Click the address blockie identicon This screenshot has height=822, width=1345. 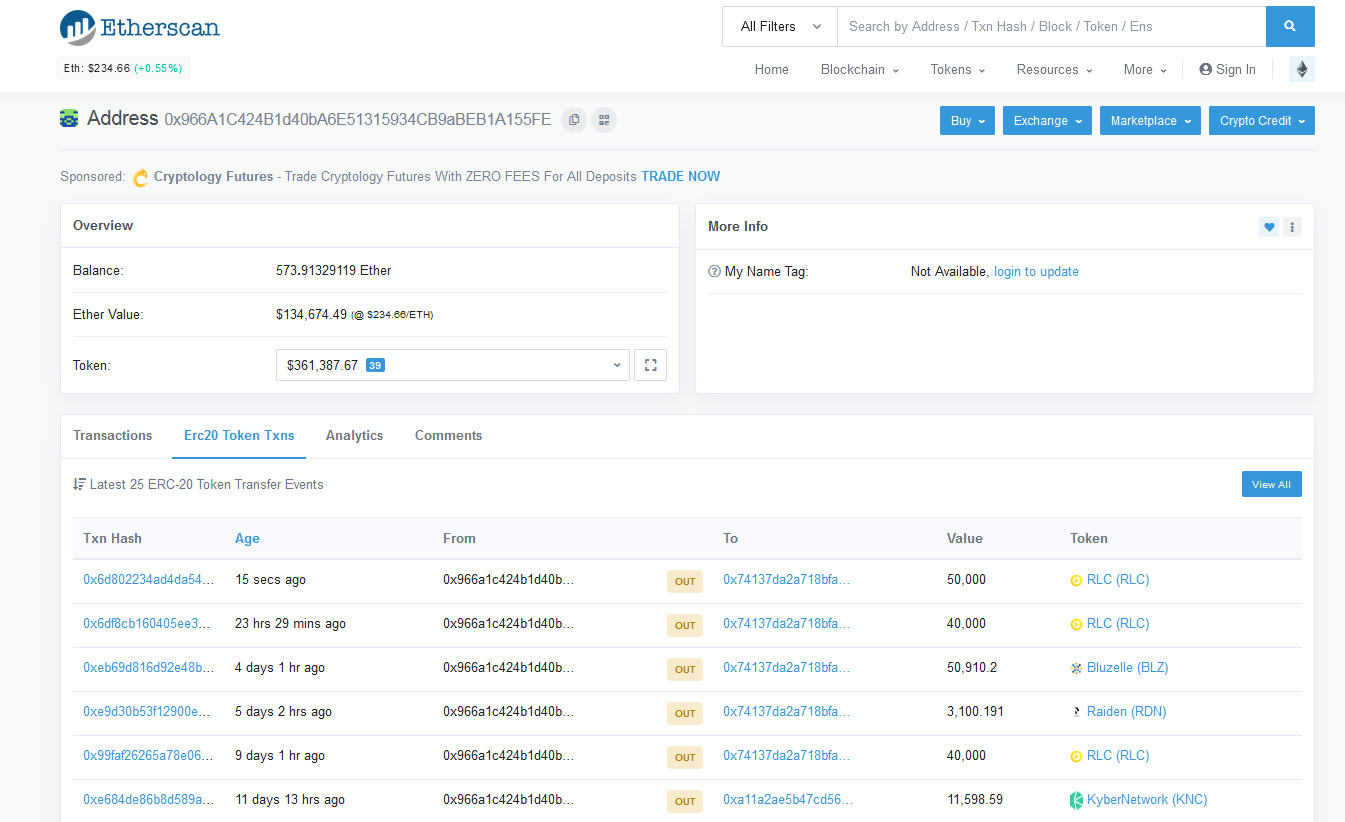pyautogui.click(x=69, y=119)
